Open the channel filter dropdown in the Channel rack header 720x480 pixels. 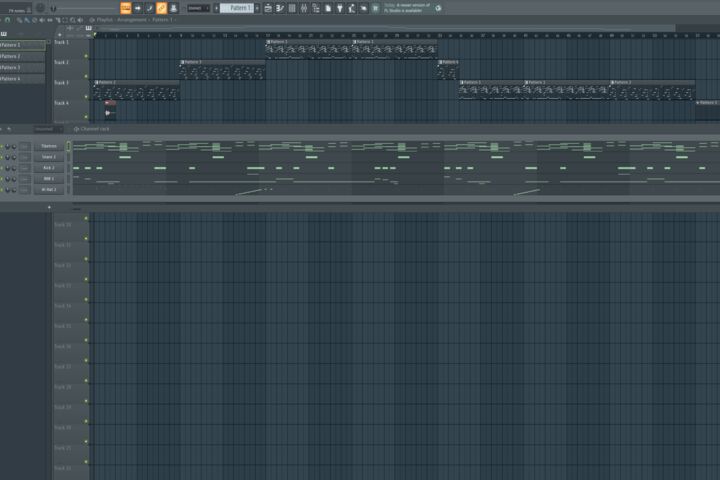[48, 130]
